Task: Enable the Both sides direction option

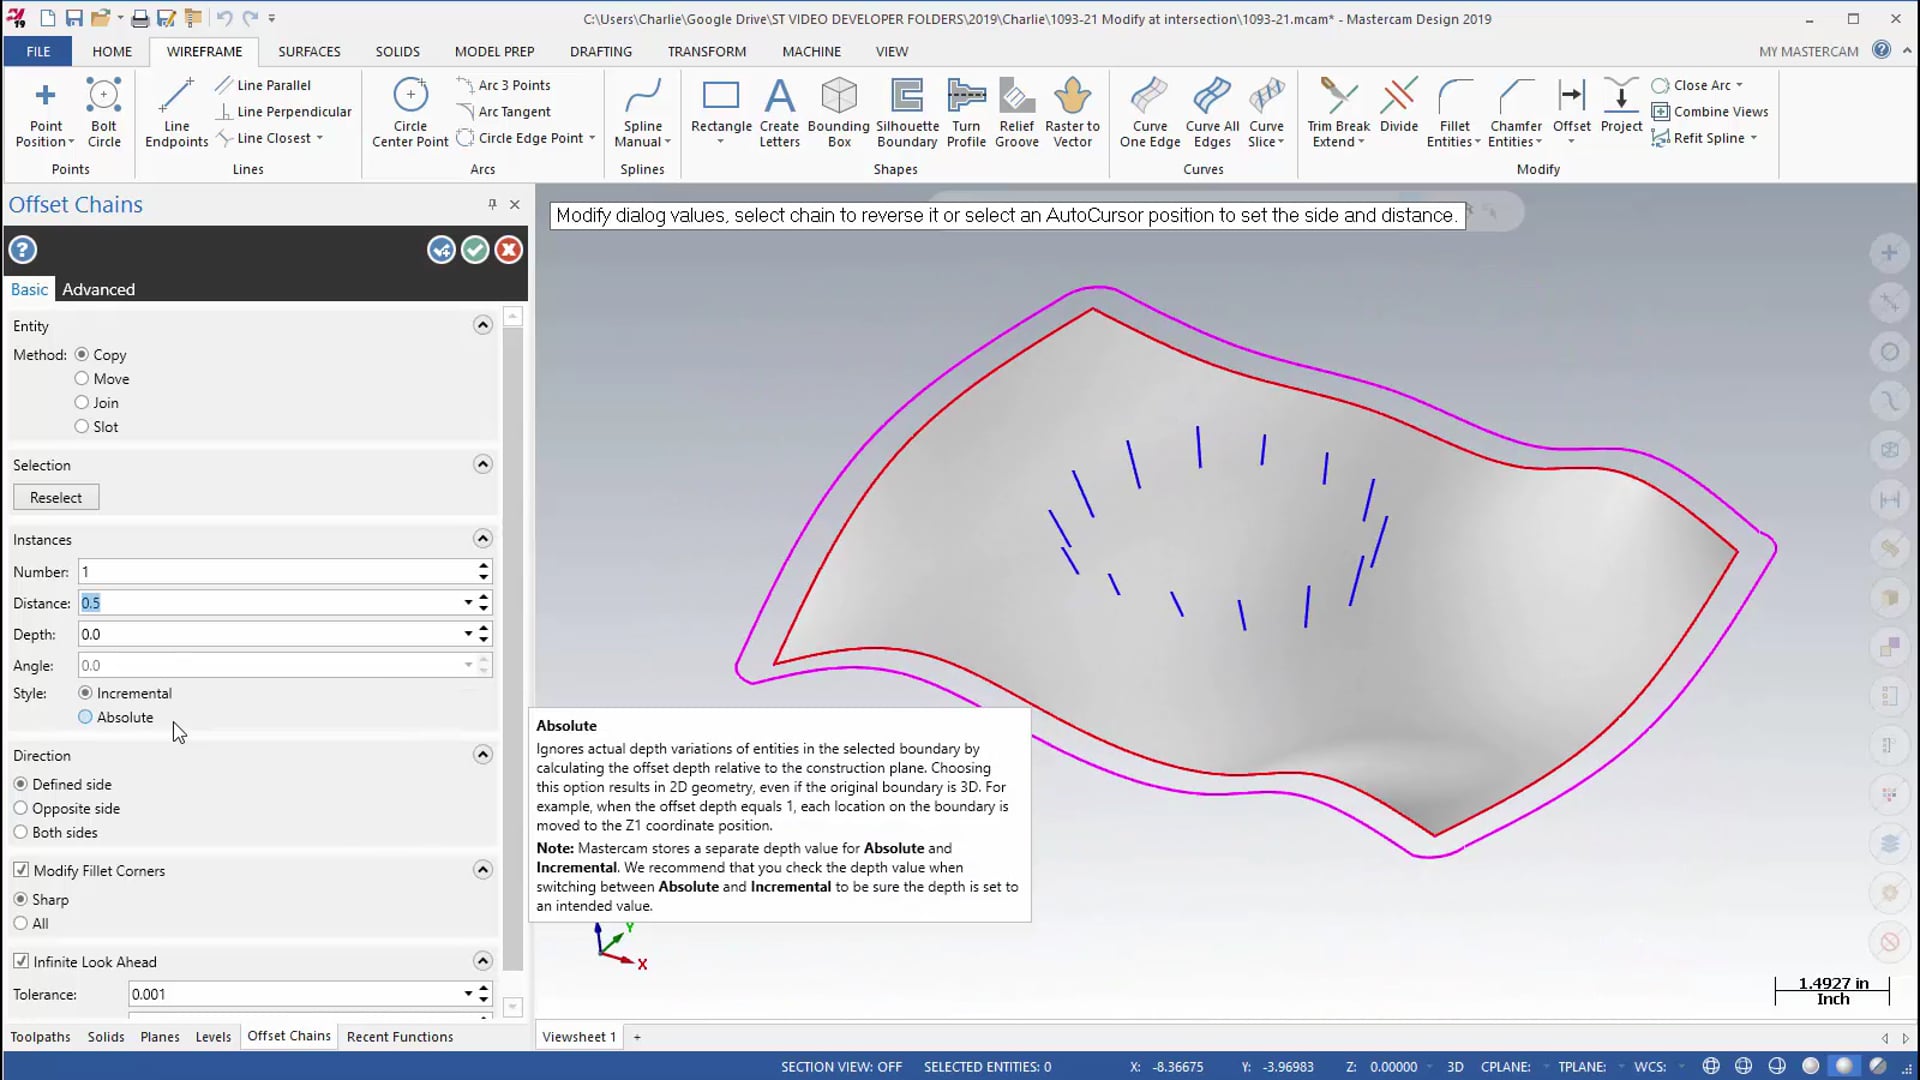Action: click(21, 832)
